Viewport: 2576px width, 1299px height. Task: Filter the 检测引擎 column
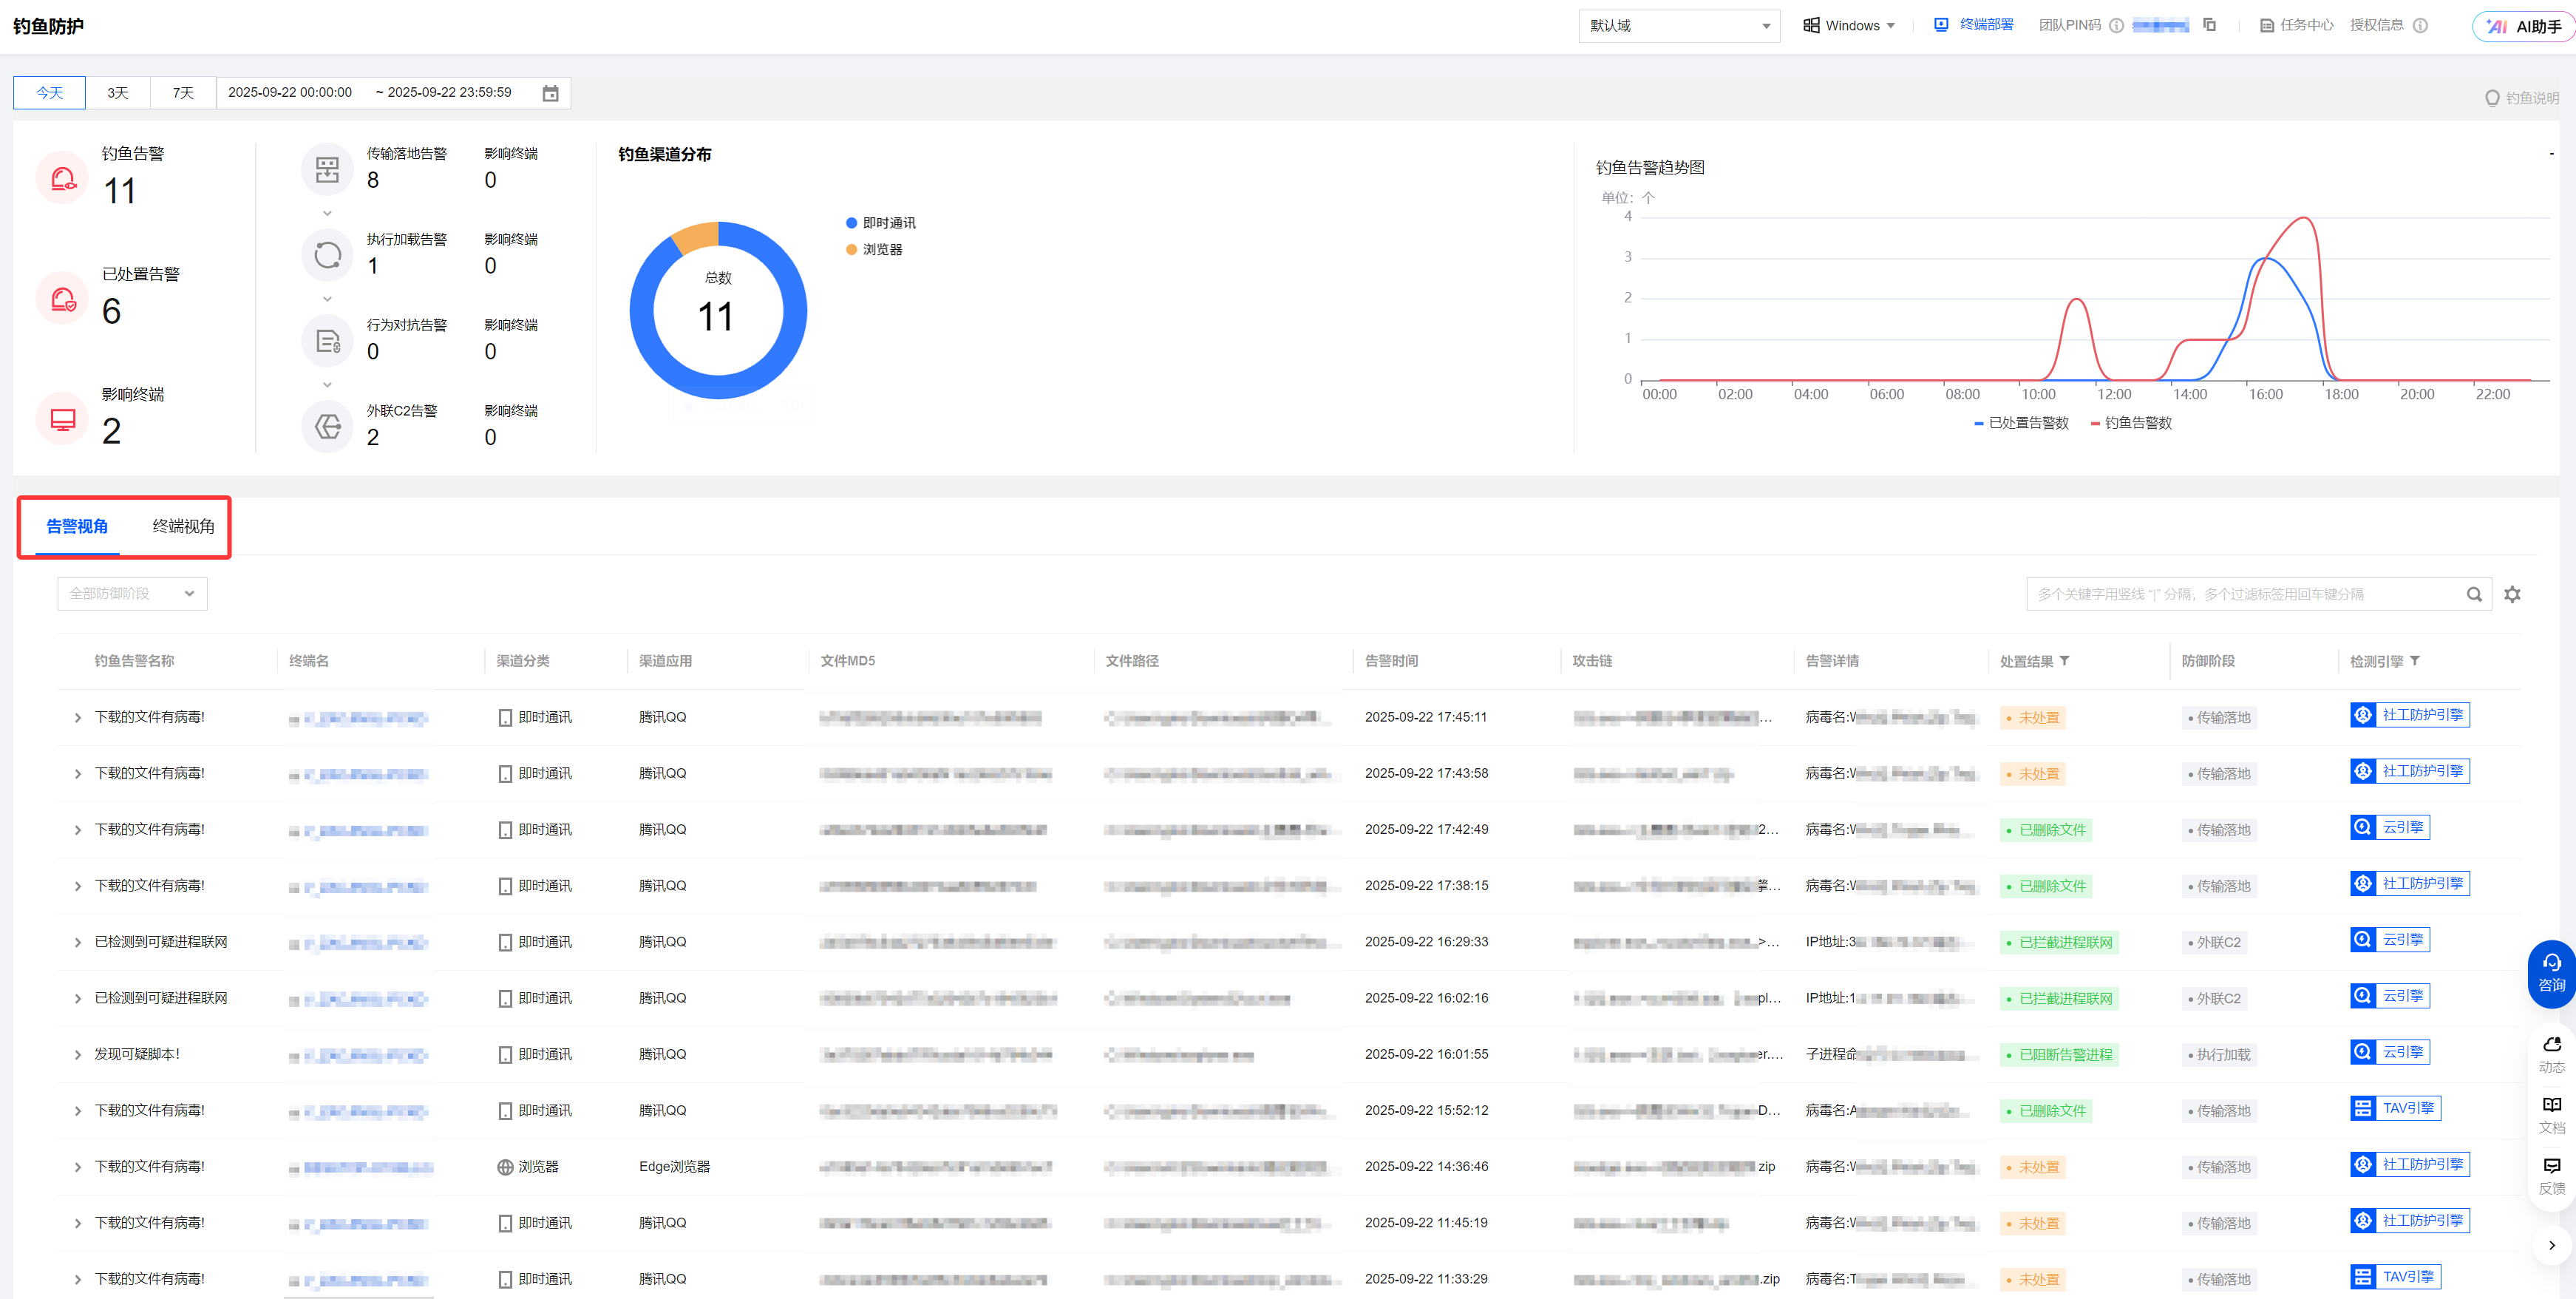2415,661
